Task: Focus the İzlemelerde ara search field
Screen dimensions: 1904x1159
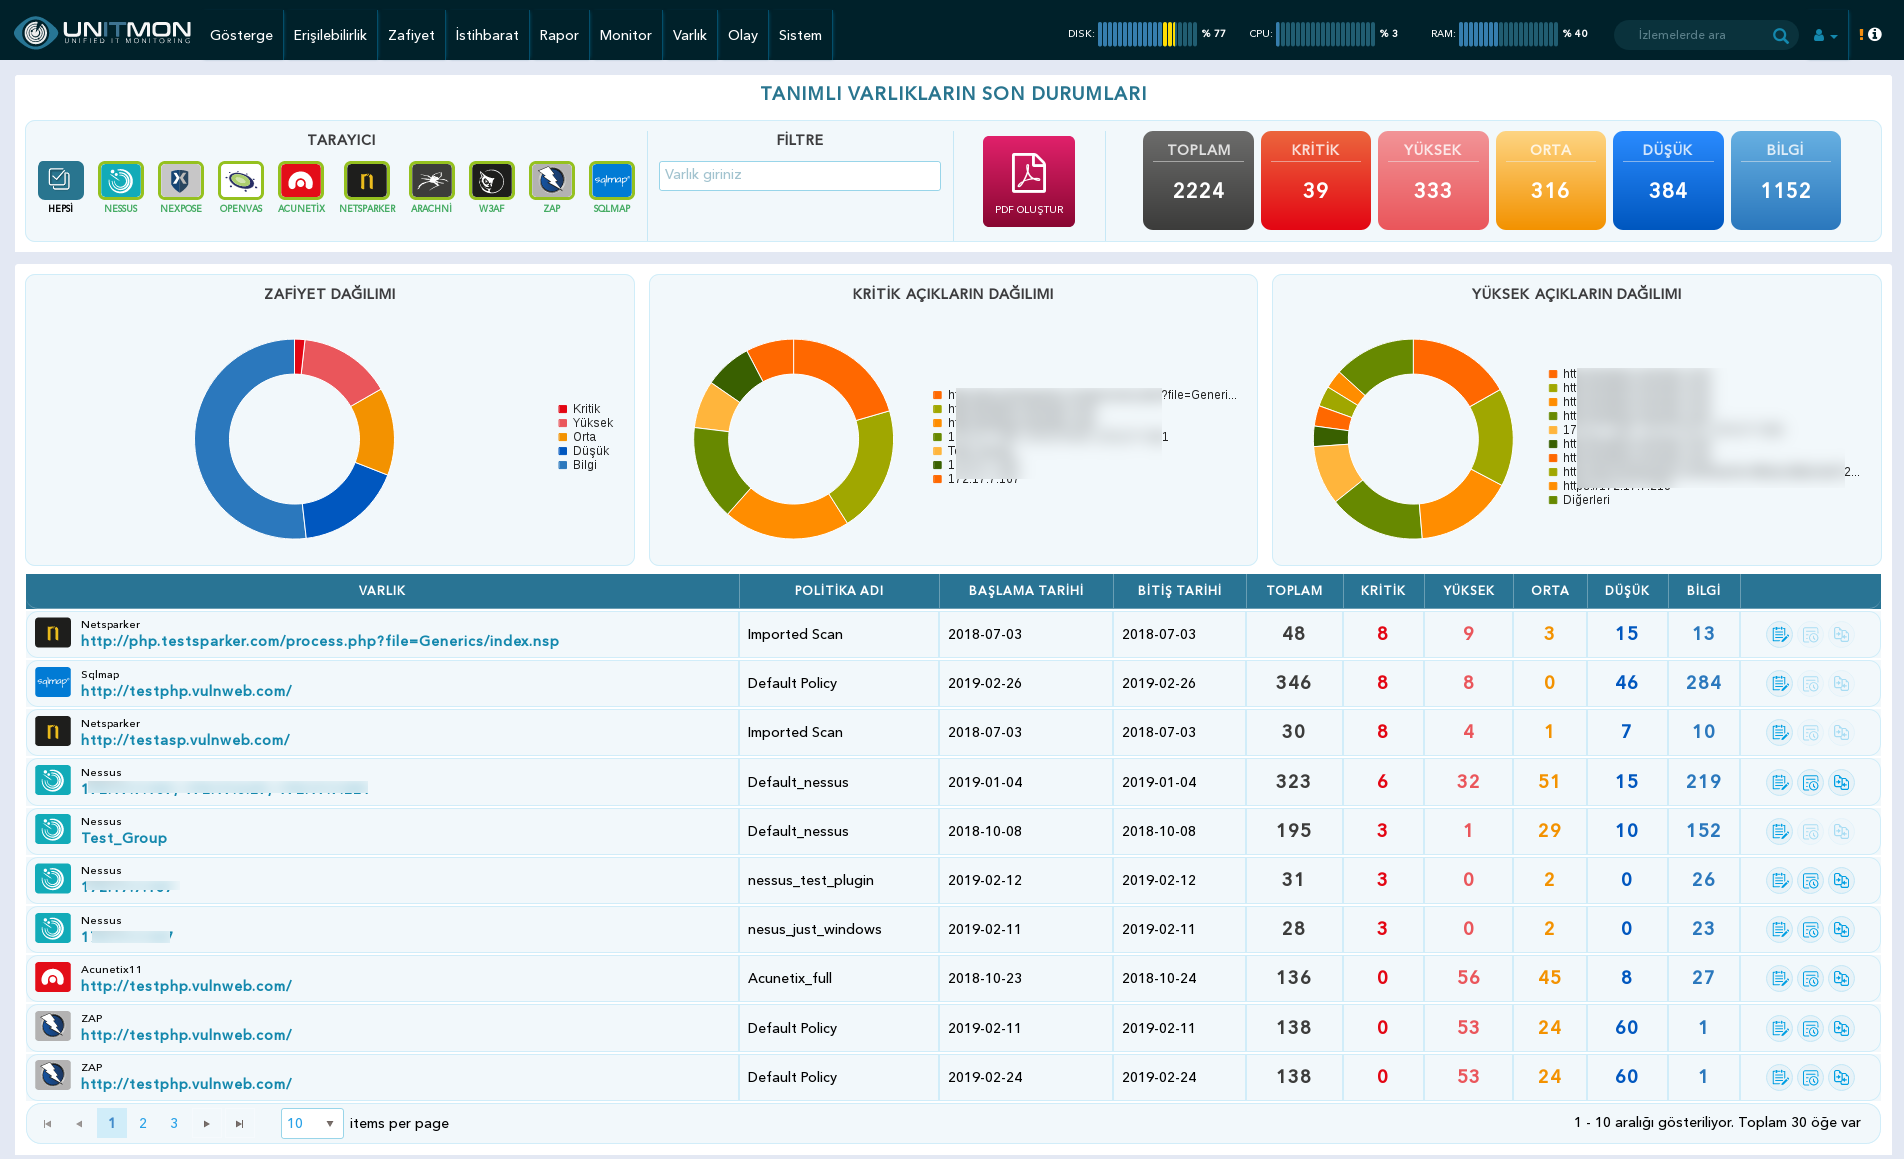Action: coord(1695,35)
